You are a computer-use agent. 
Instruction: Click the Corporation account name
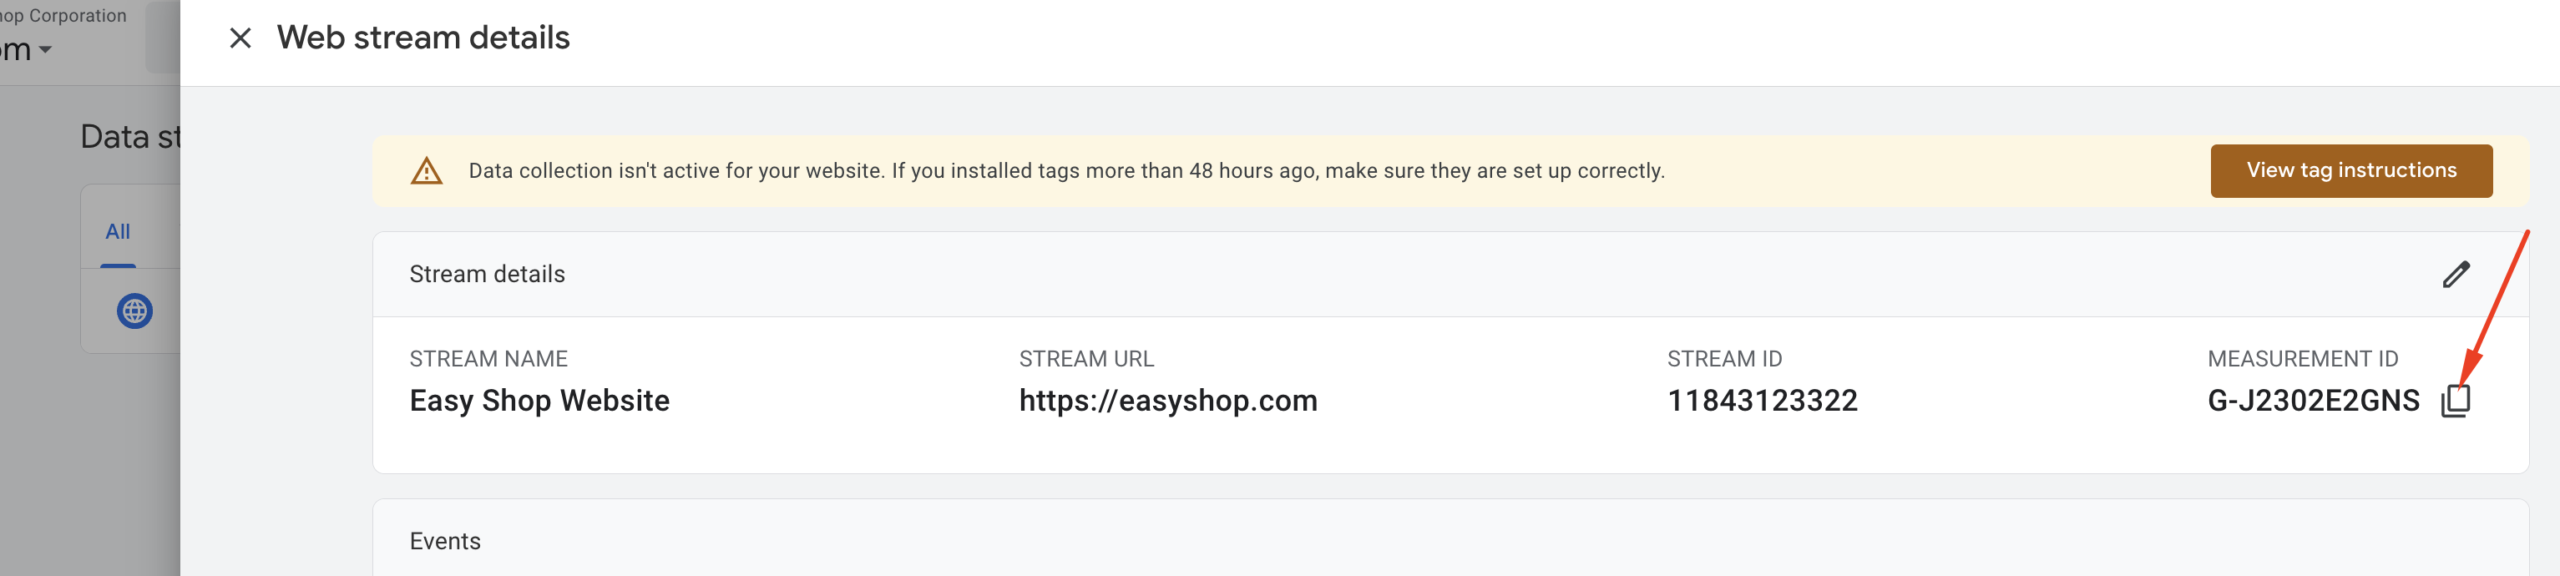64,16
